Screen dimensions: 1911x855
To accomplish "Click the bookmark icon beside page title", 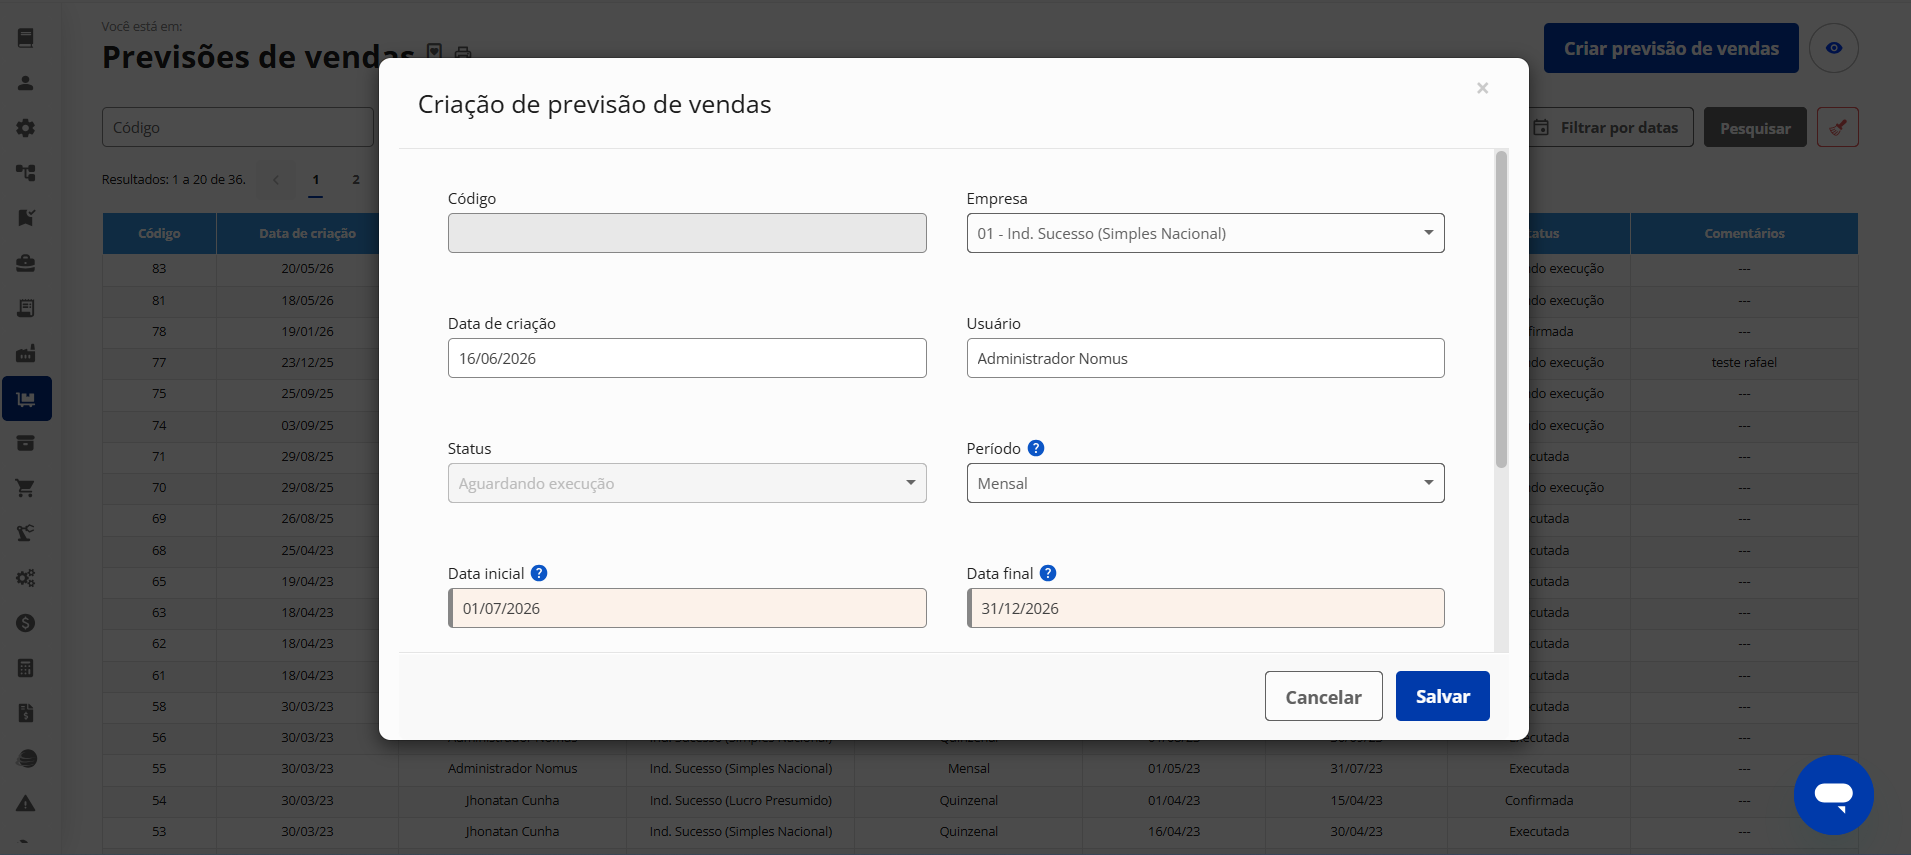I will click(434, 51).
